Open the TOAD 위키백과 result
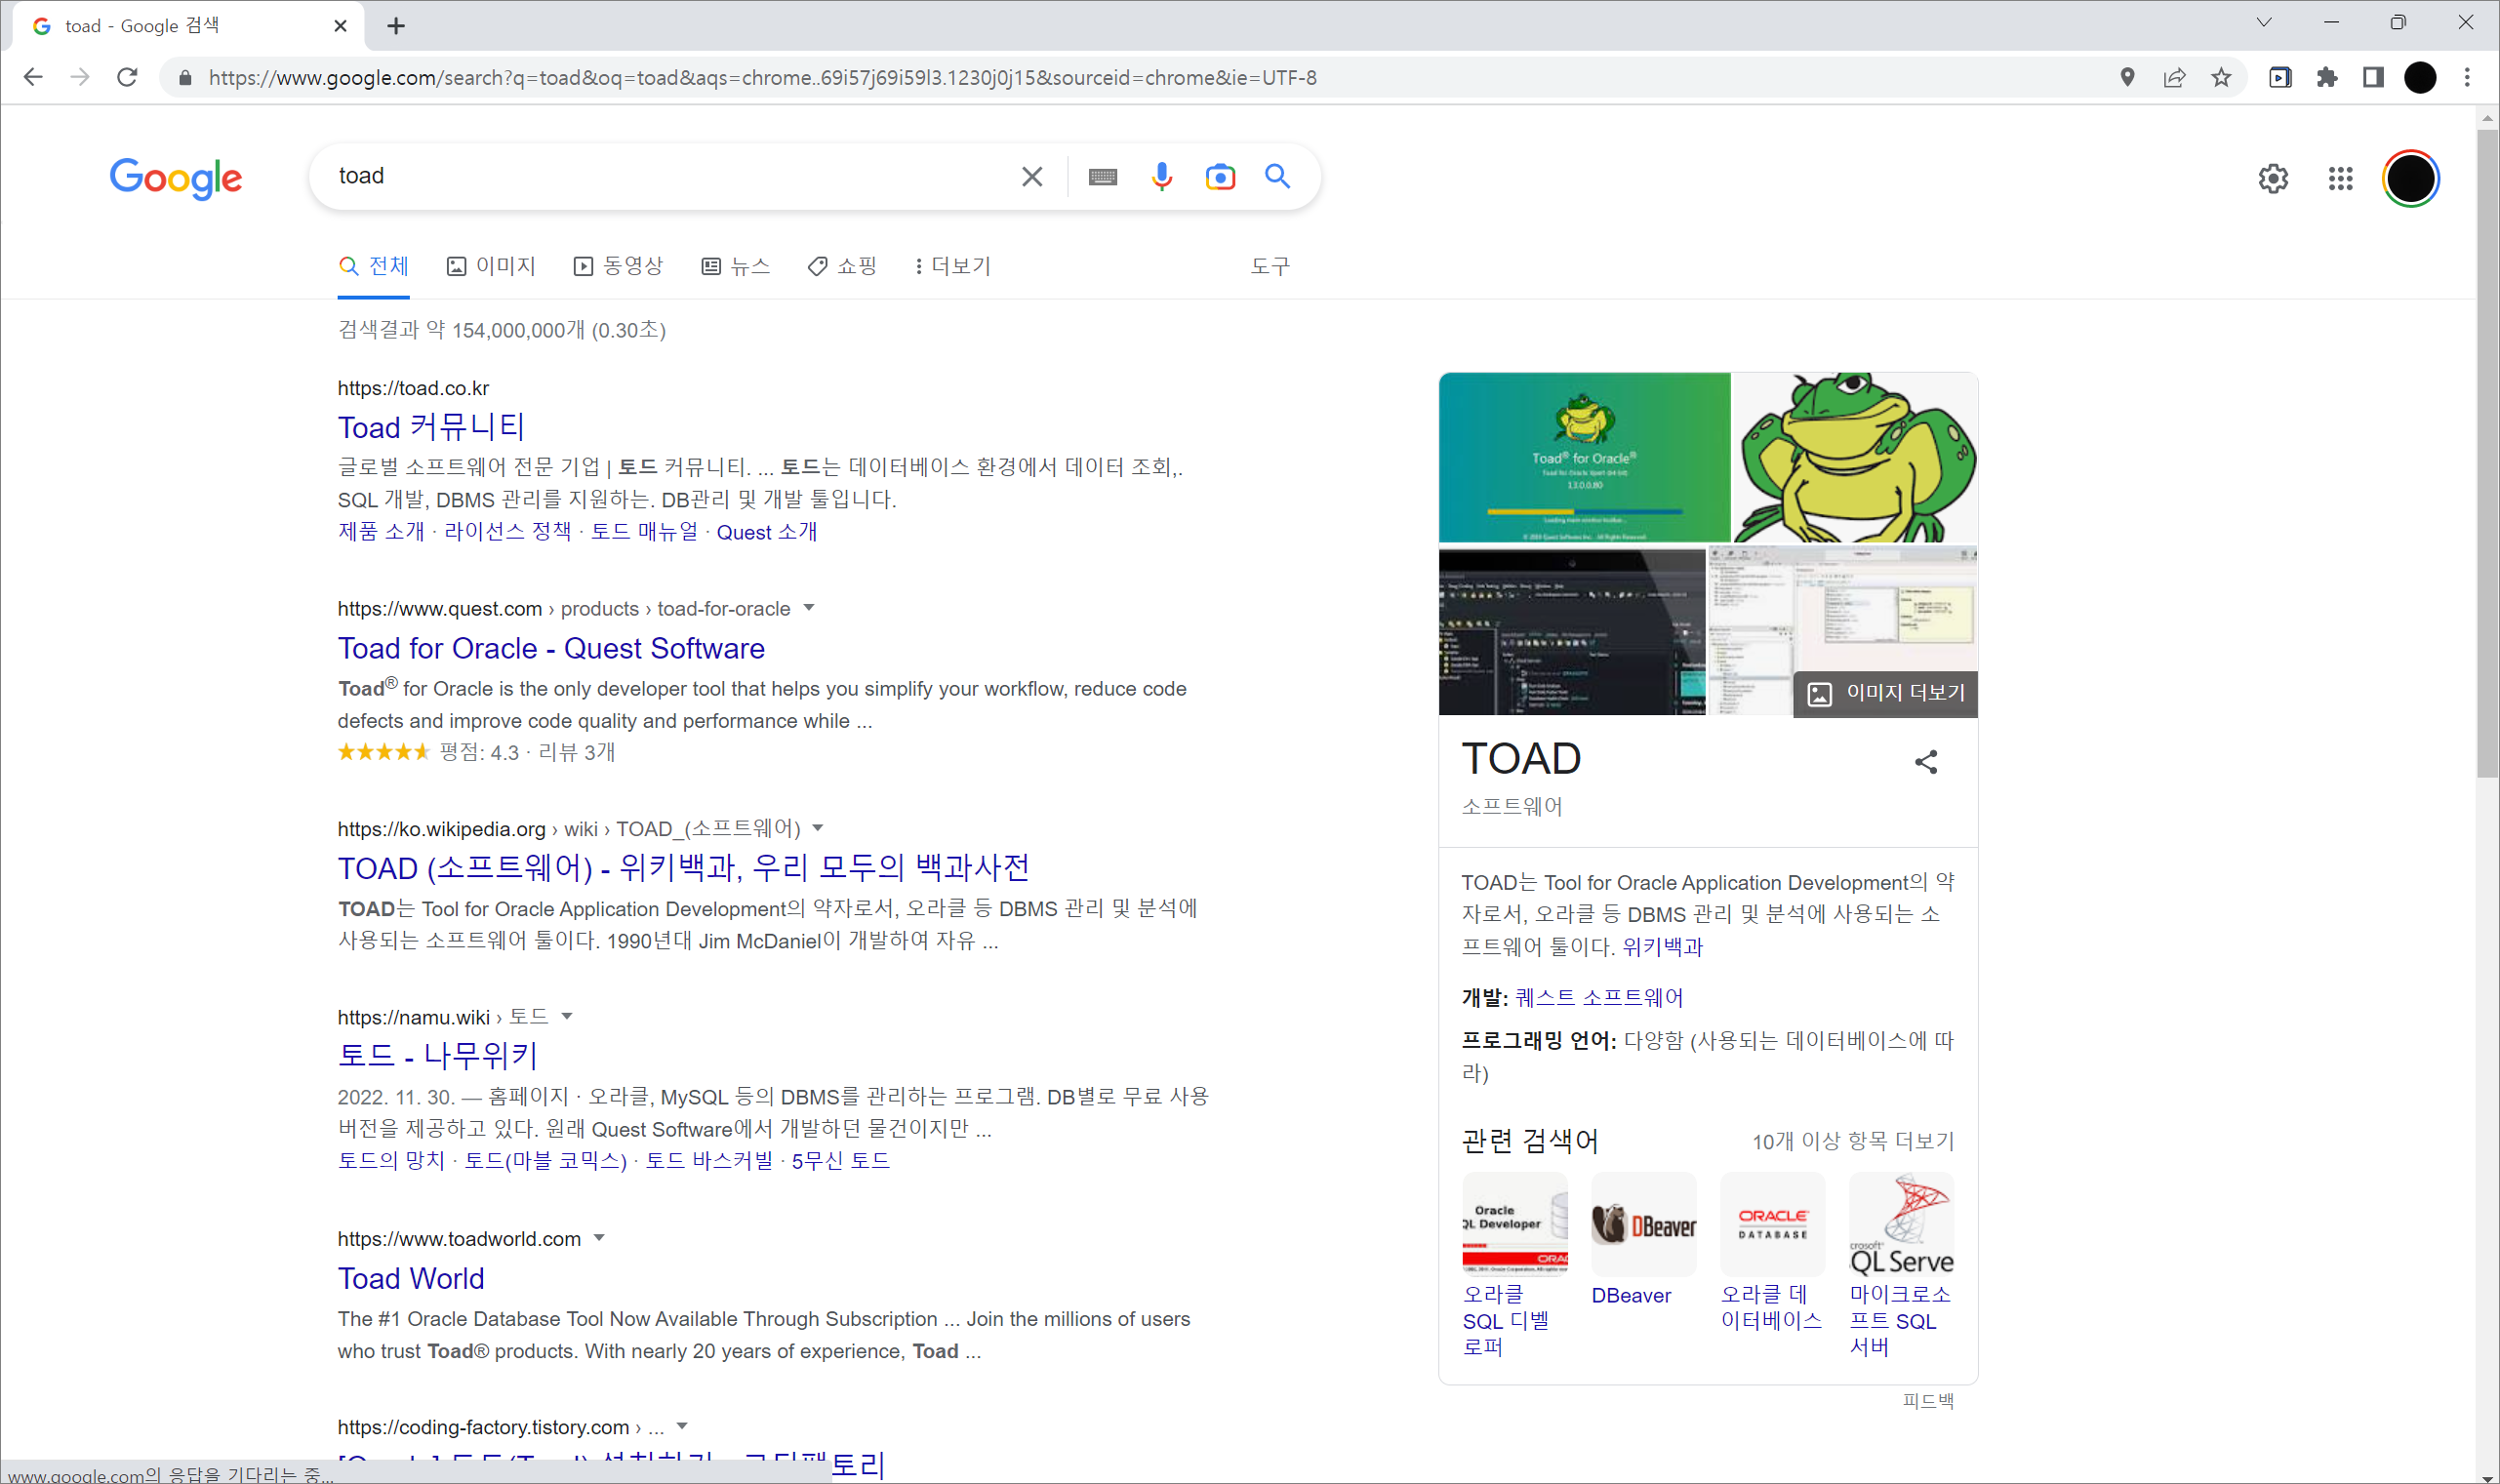This screenshot has height=1484, width=2500. click(x=683, y=868)
